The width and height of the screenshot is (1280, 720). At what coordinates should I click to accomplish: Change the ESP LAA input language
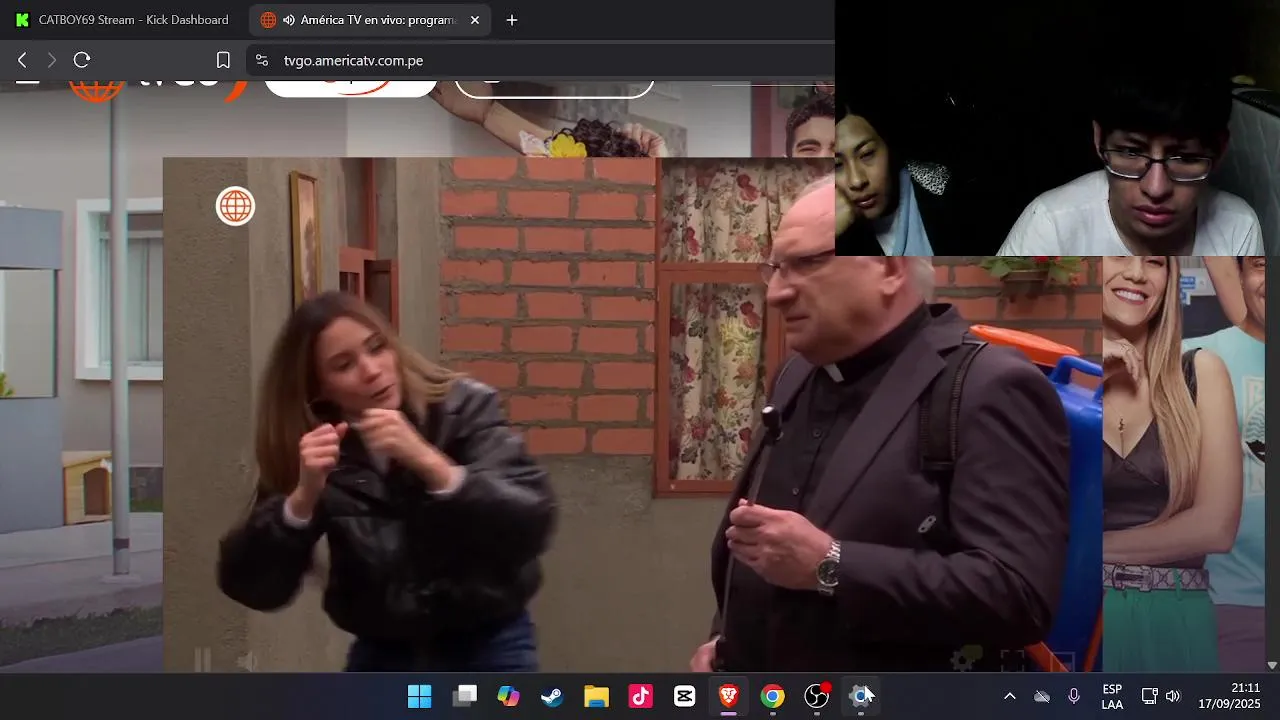(x=1112, y=696)
